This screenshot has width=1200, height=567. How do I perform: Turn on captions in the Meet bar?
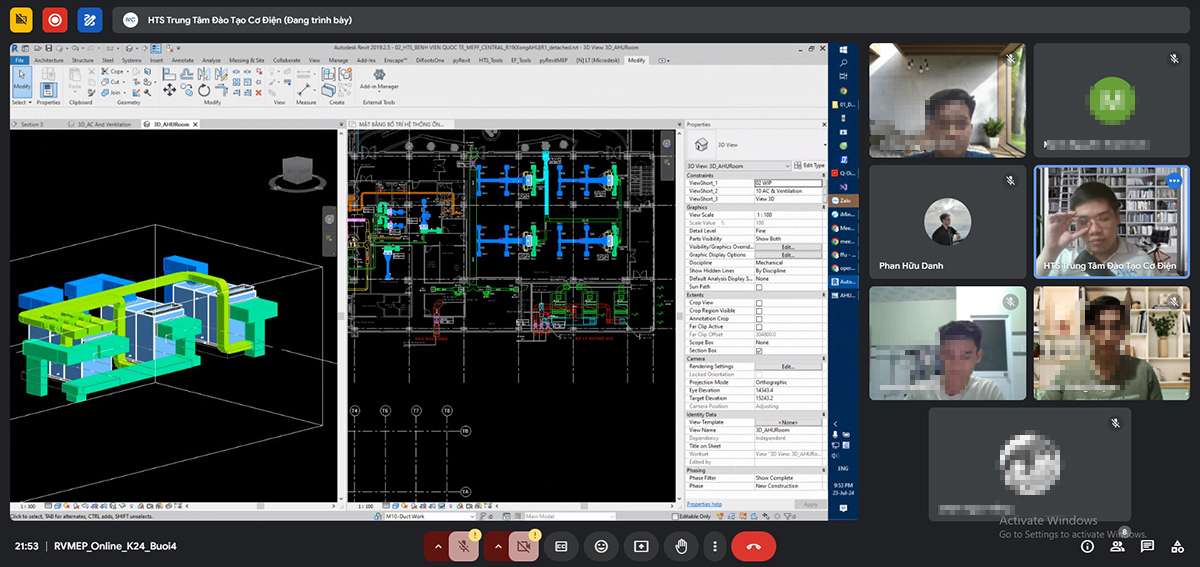point(561,546)
